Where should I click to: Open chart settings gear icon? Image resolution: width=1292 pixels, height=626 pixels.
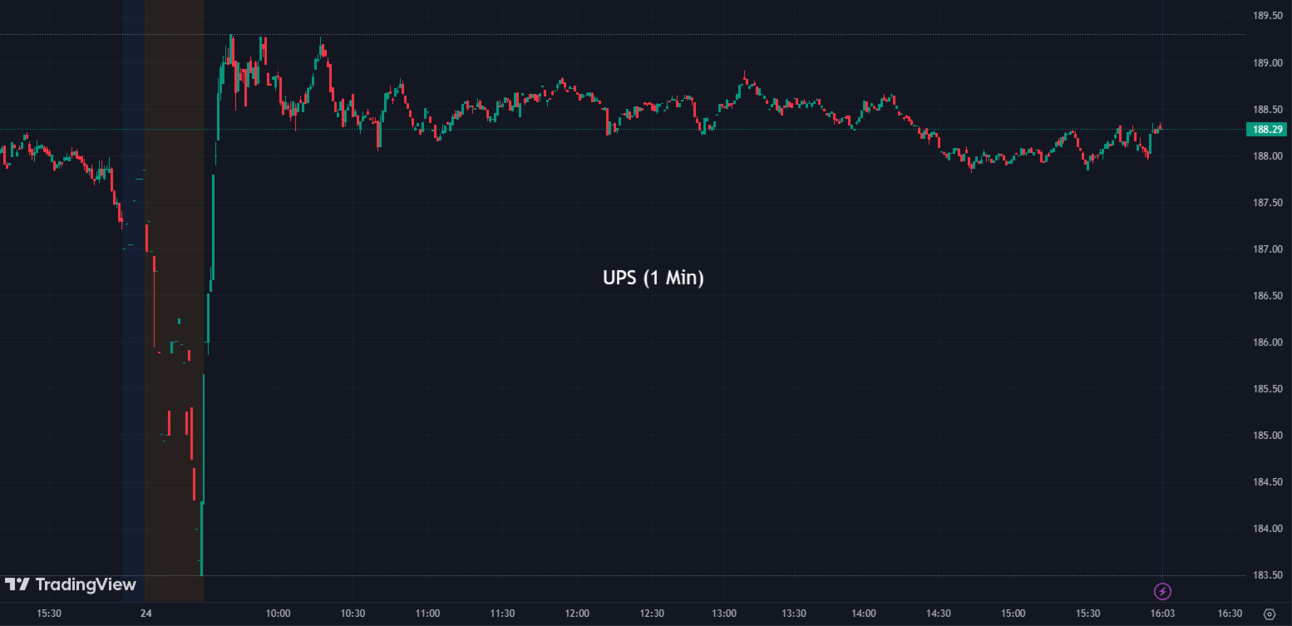[1269, 614]
